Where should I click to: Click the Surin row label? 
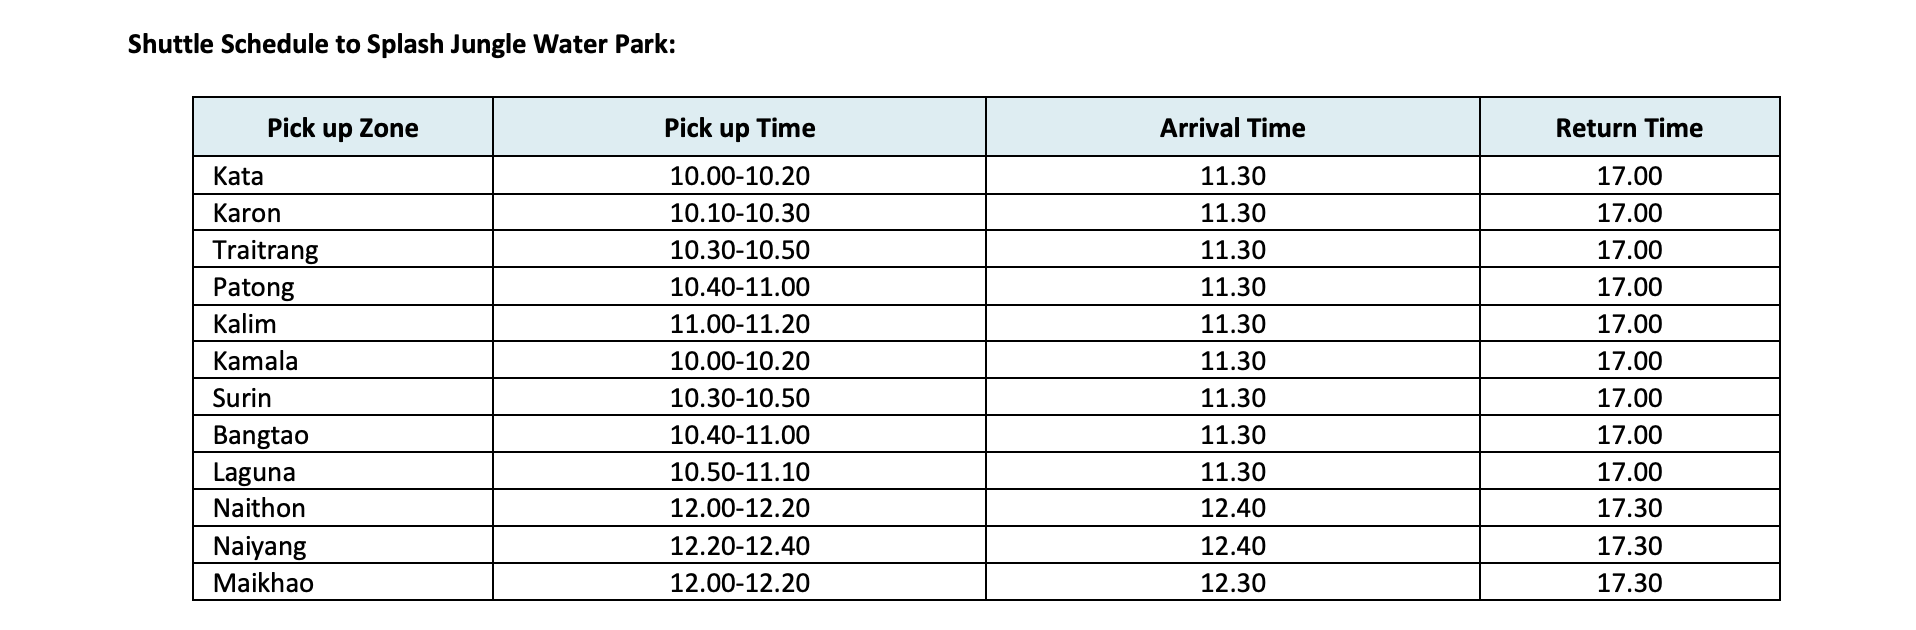point(242,398)
